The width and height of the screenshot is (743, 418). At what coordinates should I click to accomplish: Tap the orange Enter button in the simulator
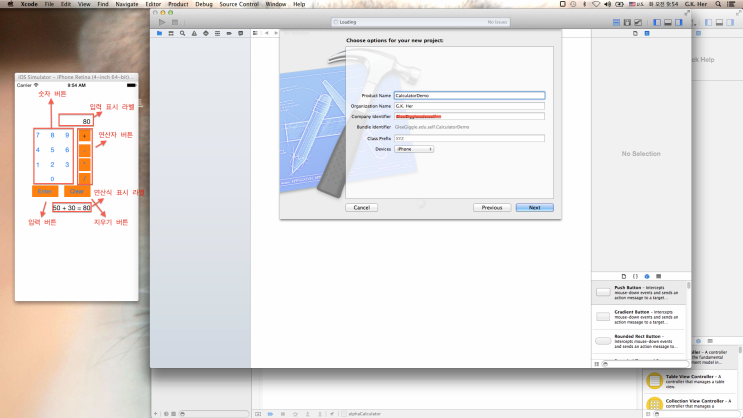point(45,191)
